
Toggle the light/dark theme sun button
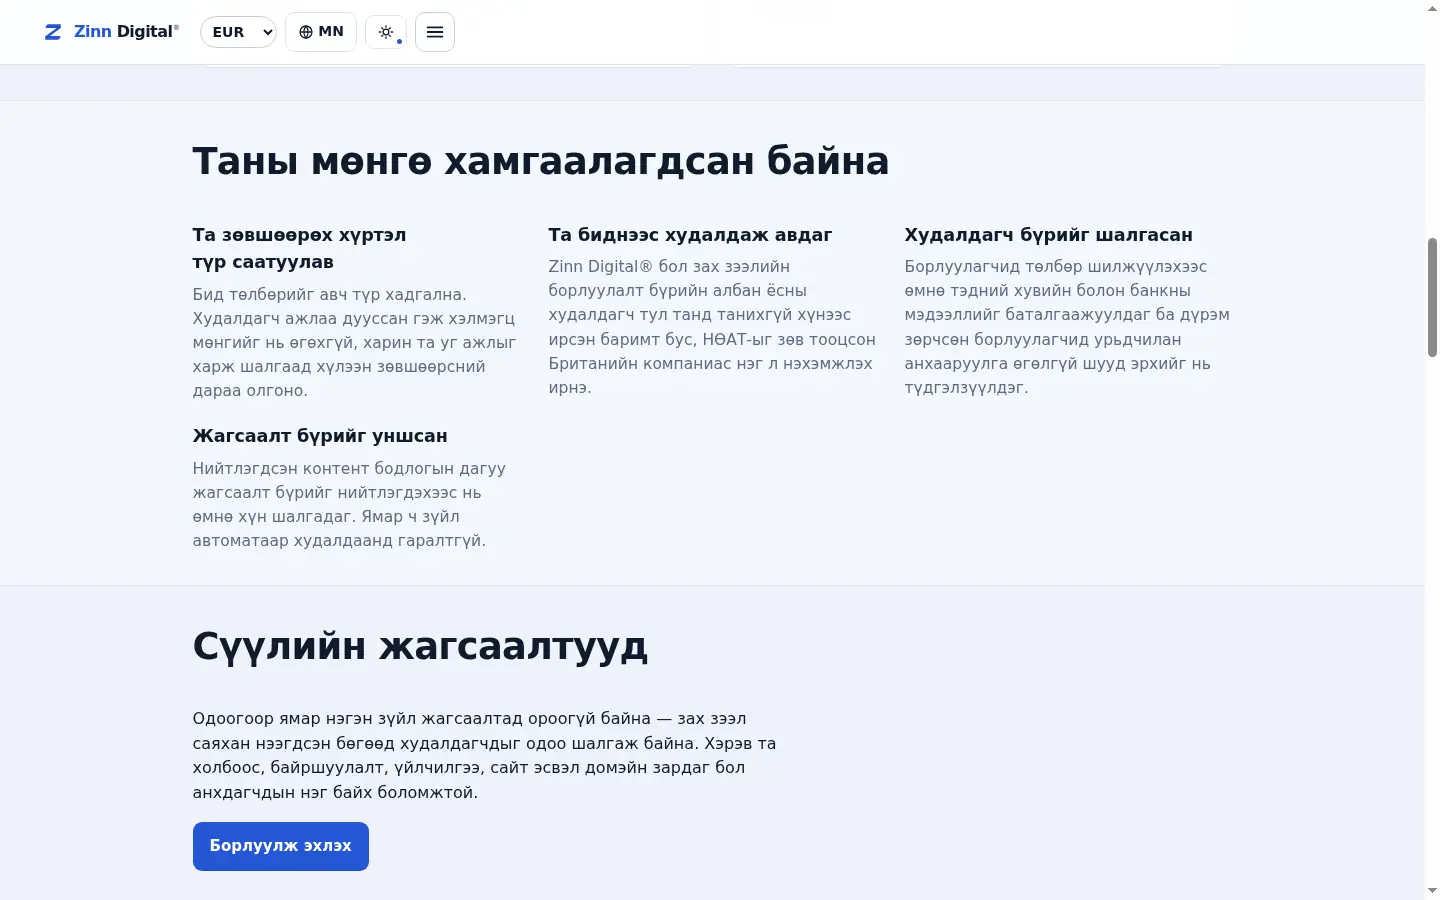(x=386, y=32)
